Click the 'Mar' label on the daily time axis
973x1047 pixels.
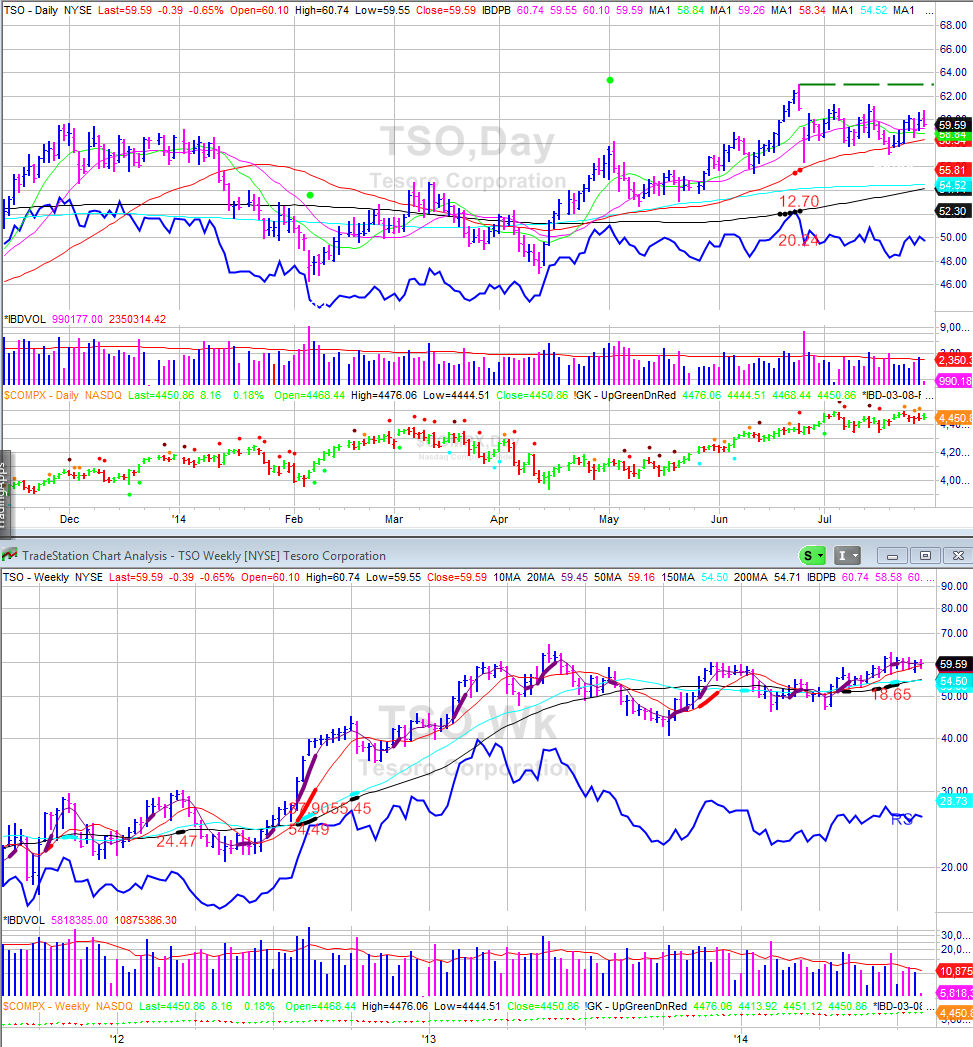coord(394,519)
